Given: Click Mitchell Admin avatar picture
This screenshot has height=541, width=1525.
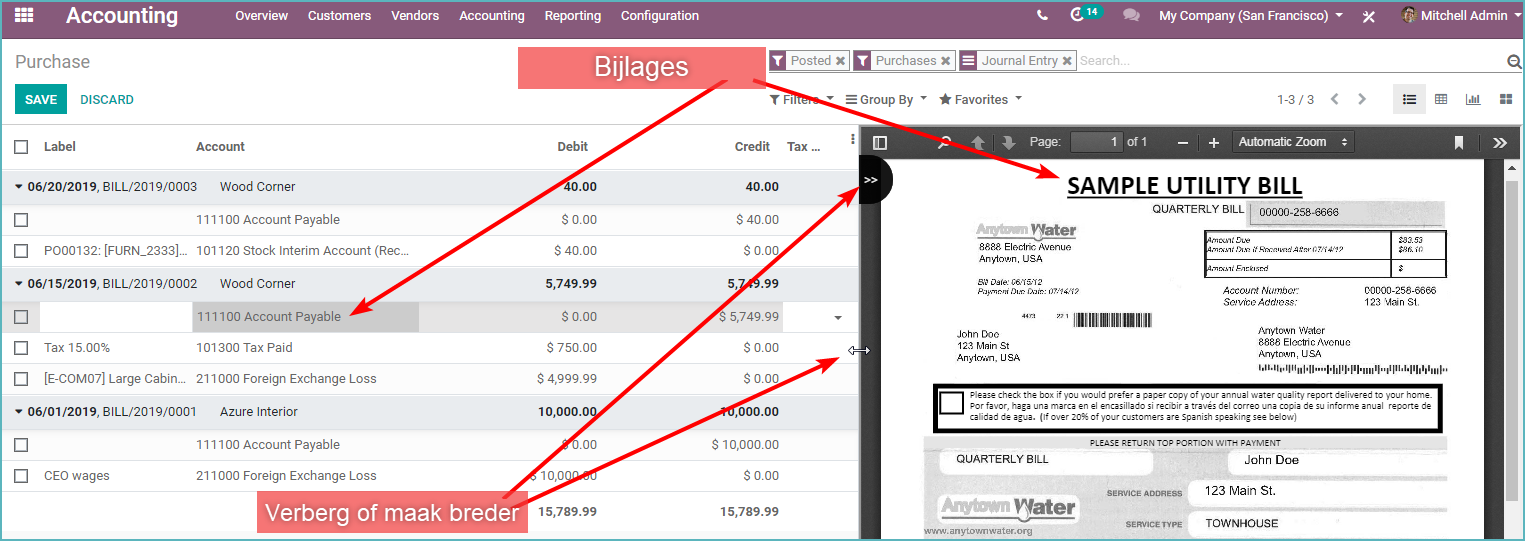Looking at the screenshot, I should pos(1410,16).
